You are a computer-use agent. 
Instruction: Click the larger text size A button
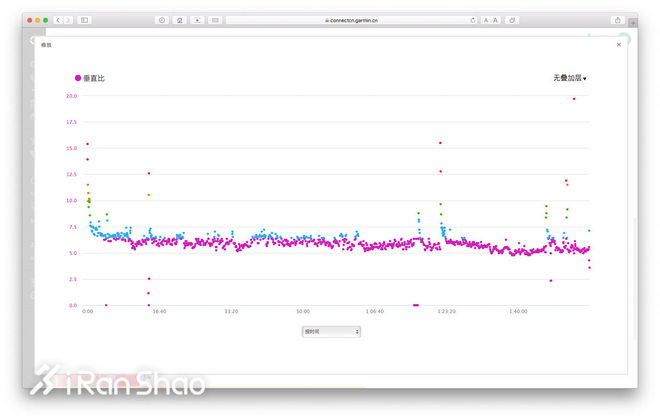(x=496, y=20)
